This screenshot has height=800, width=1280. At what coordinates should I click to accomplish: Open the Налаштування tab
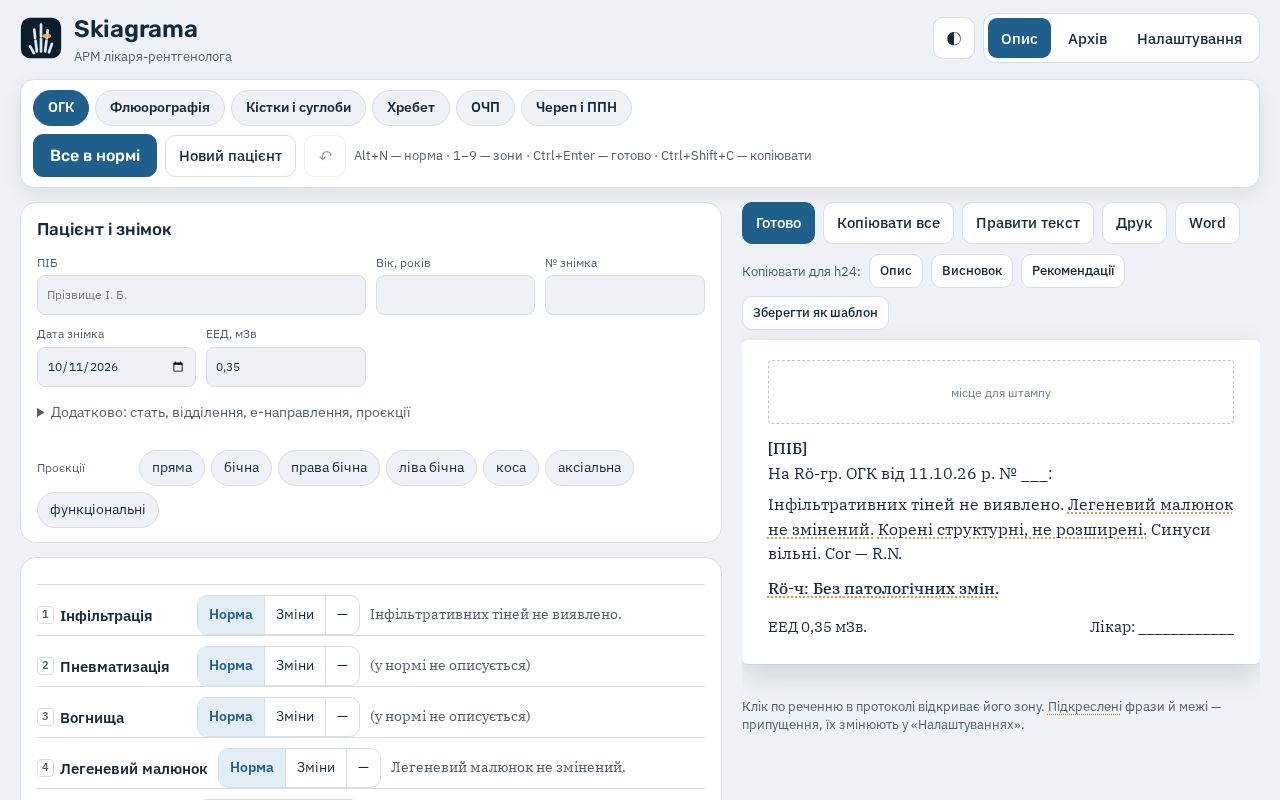tap(1189, 38)
